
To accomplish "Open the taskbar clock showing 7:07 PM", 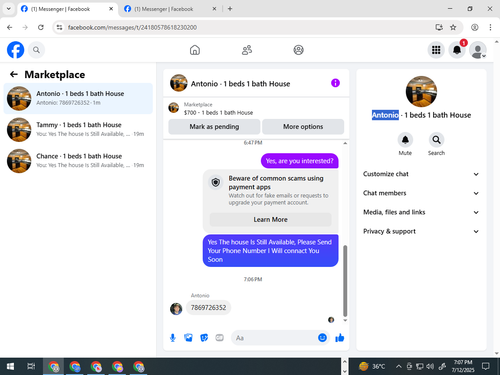I will click(463, 366).
